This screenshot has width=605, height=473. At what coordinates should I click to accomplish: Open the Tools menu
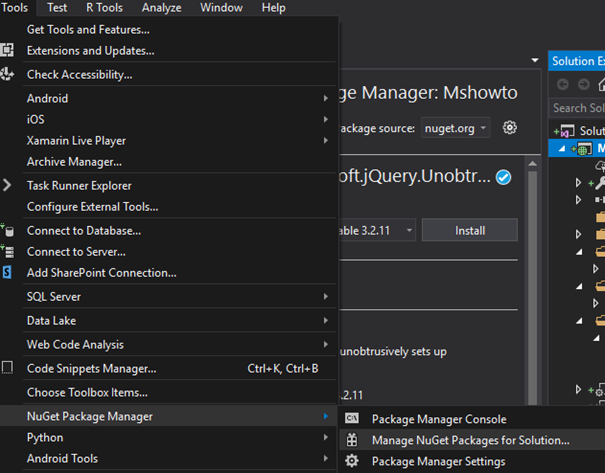15,7
